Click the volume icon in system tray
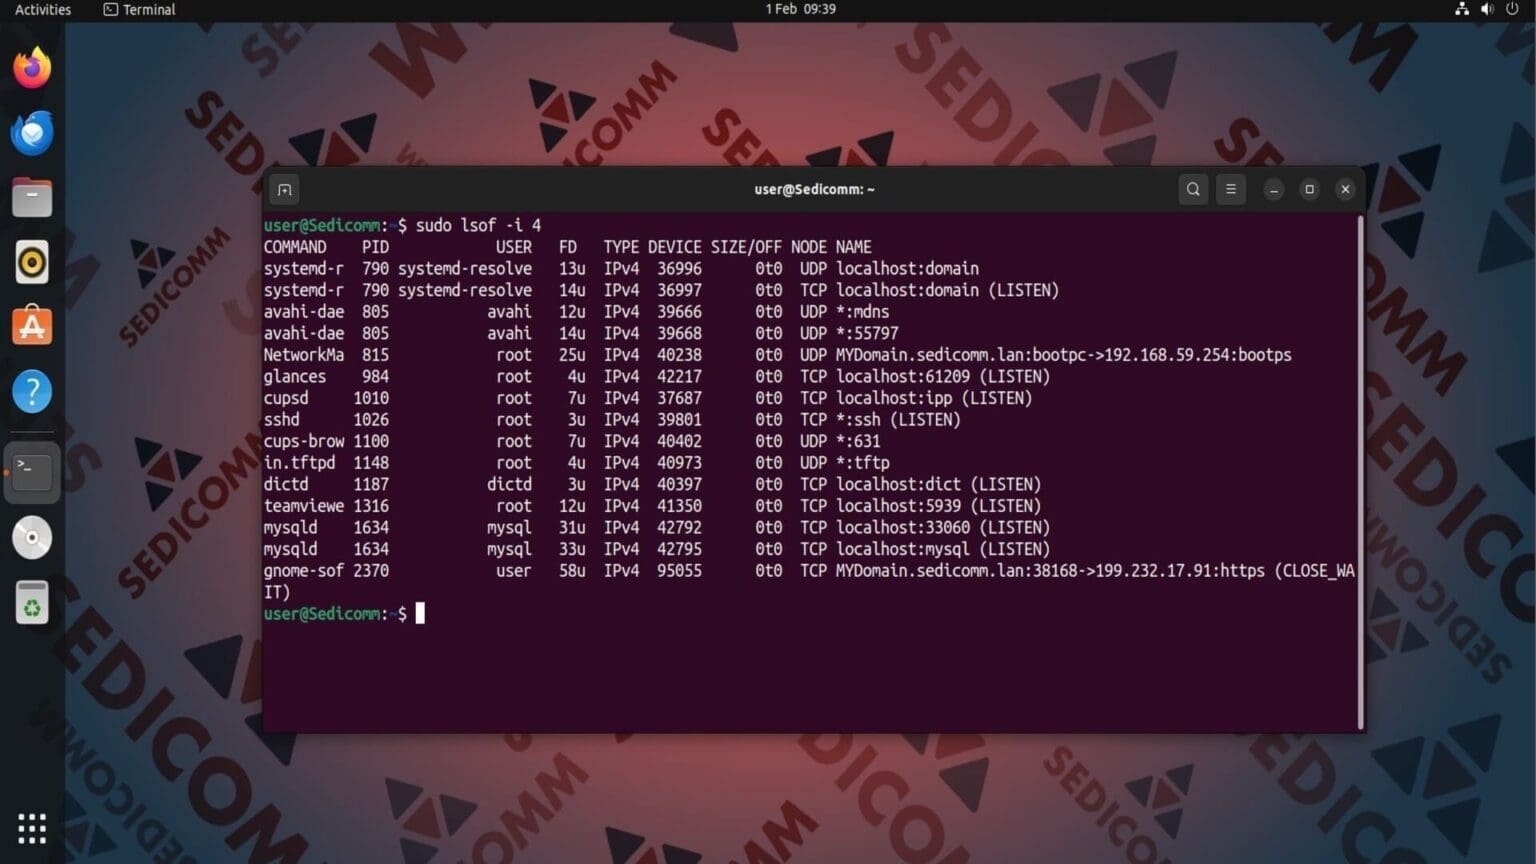This screenshot has width=1536, height=864. [1487, 9]
